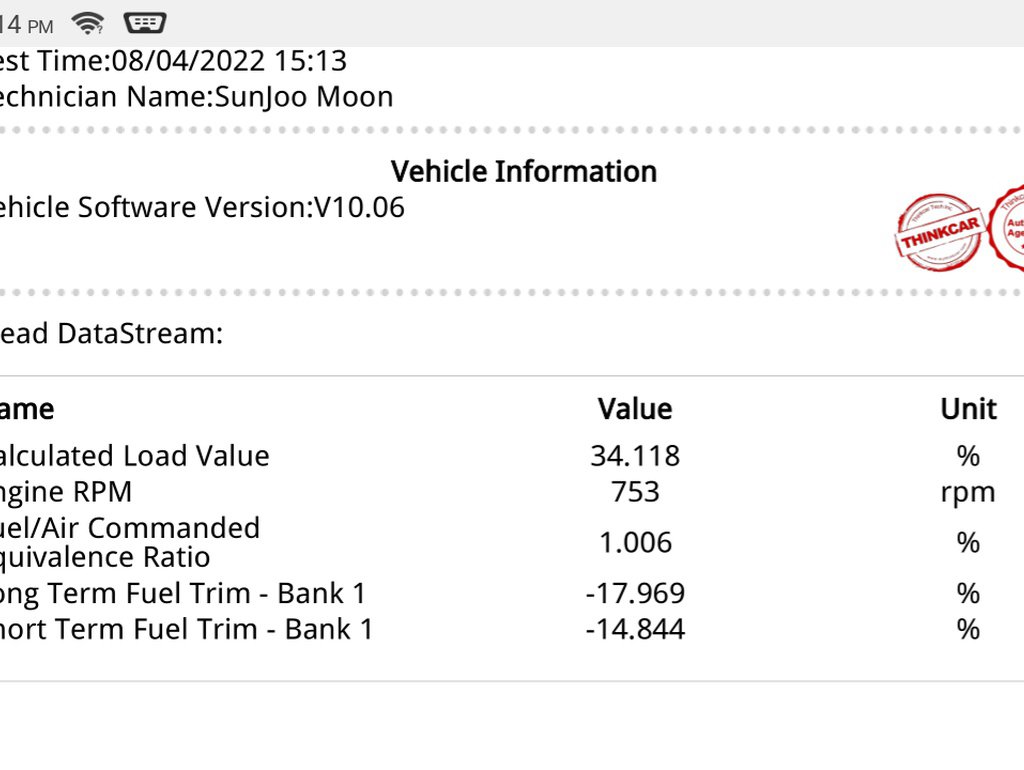Tap the VCI connector status icon
The width and height of the screenshot is (1024, 770).
click(144, 24)
